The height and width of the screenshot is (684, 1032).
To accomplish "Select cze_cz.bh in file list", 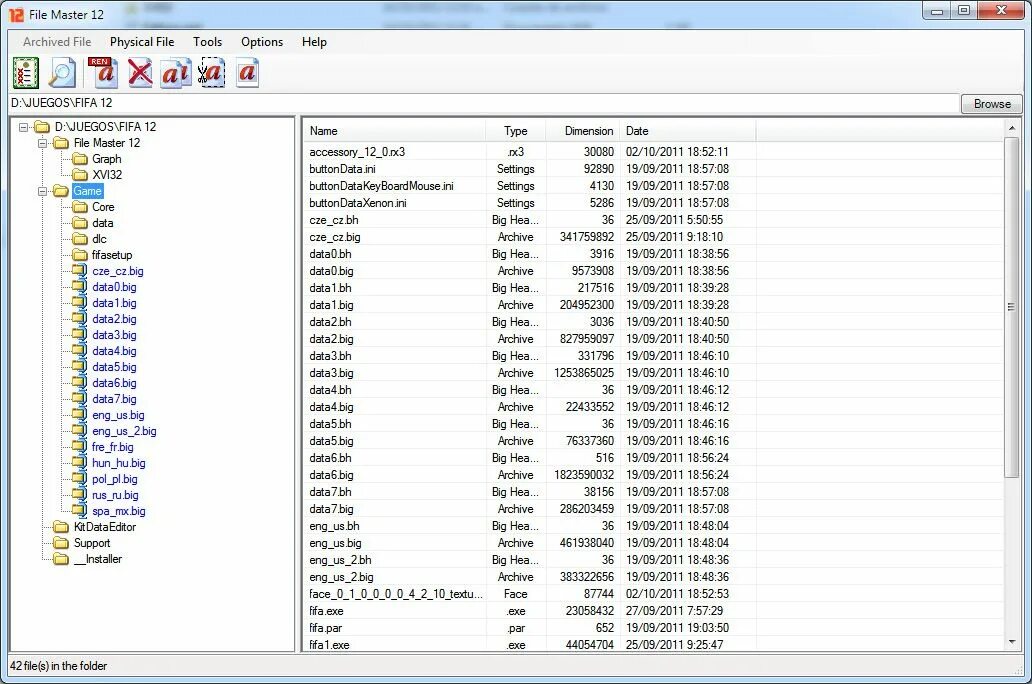I will coord(334,220).
